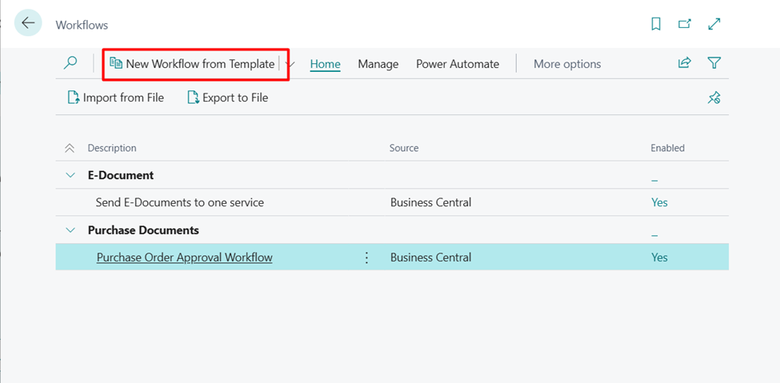Open the filter pane icon
Screen dimensions: 780x383
(x=714, y=63)
